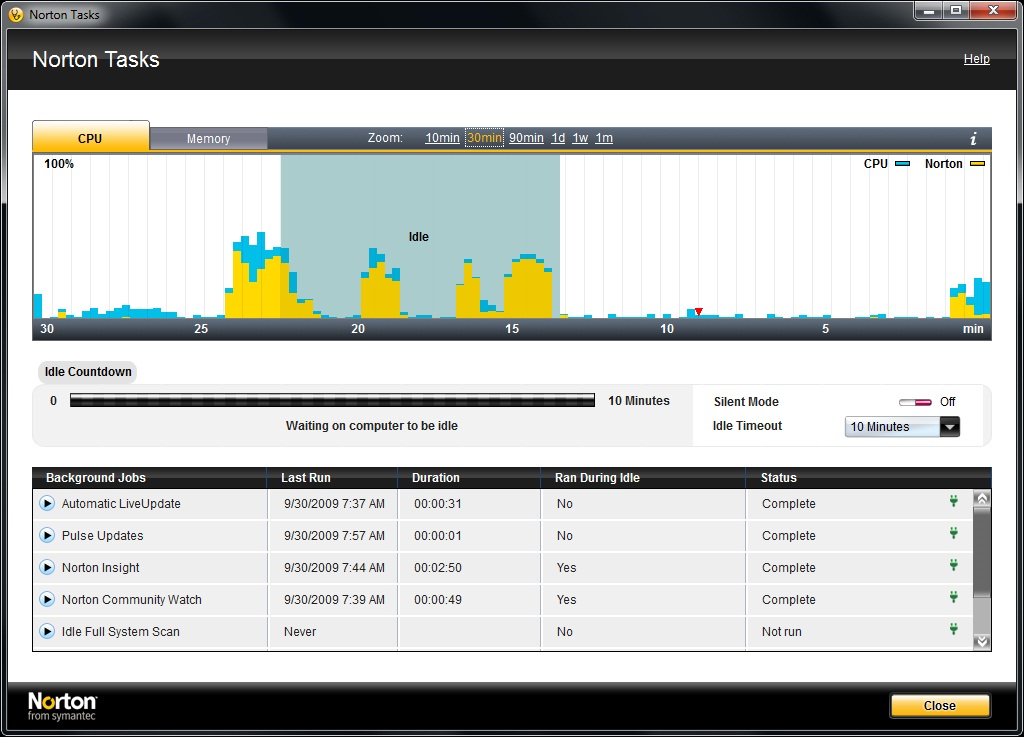Screen dimensions: 1025x743
Task: Minimize the Norton Tasks window
Action: click(928, 12)
